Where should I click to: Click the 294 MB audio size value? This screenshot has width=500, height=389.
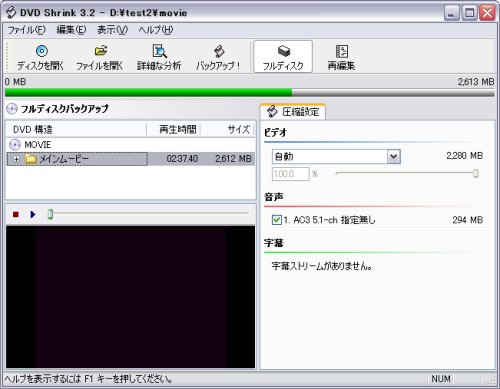coord(467,220)
